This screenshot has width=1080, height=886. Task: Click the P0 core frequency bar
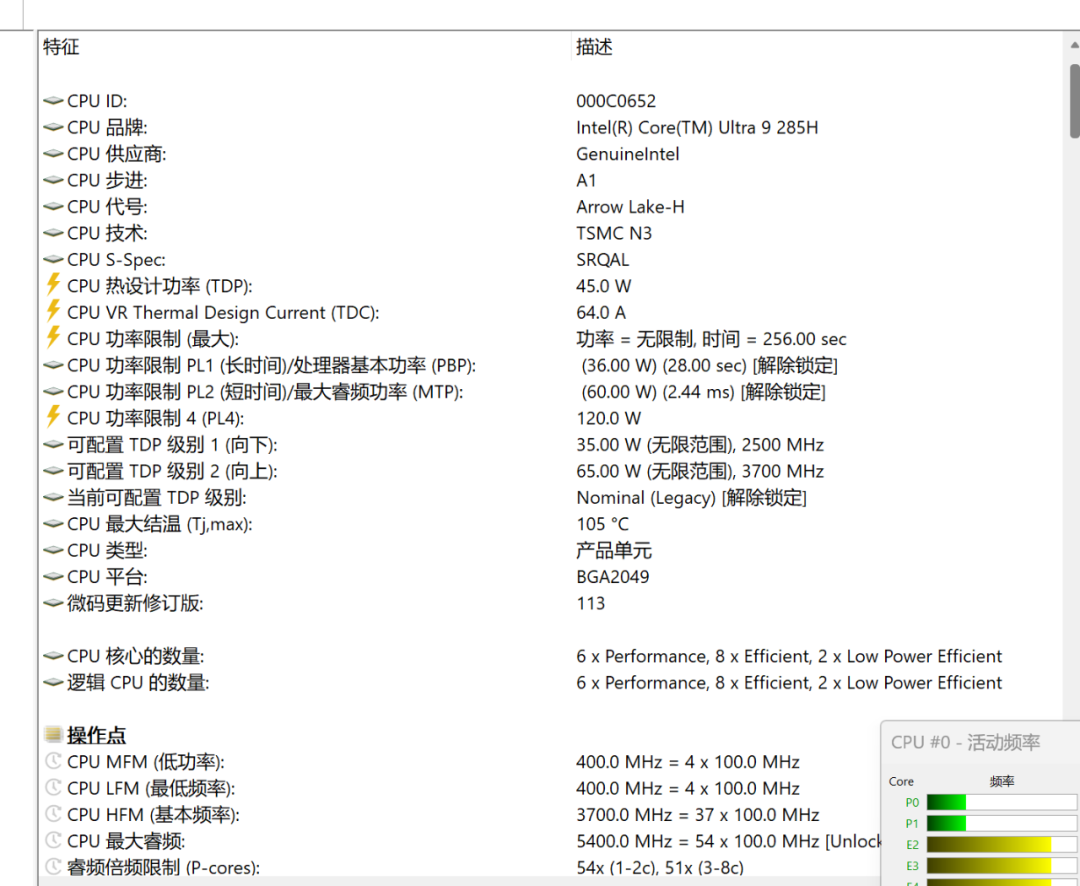coord(1001,802)
